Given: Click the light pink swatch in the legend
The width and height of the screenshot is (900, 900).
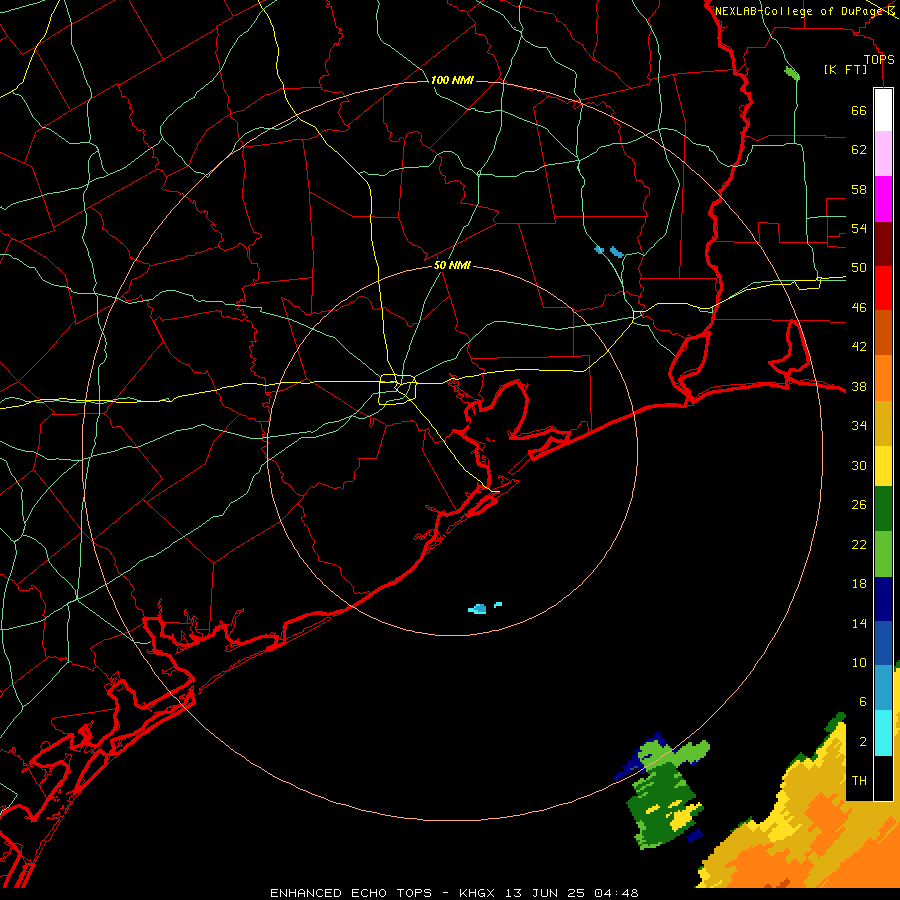Looking at the screenshot, I should 883,153.
